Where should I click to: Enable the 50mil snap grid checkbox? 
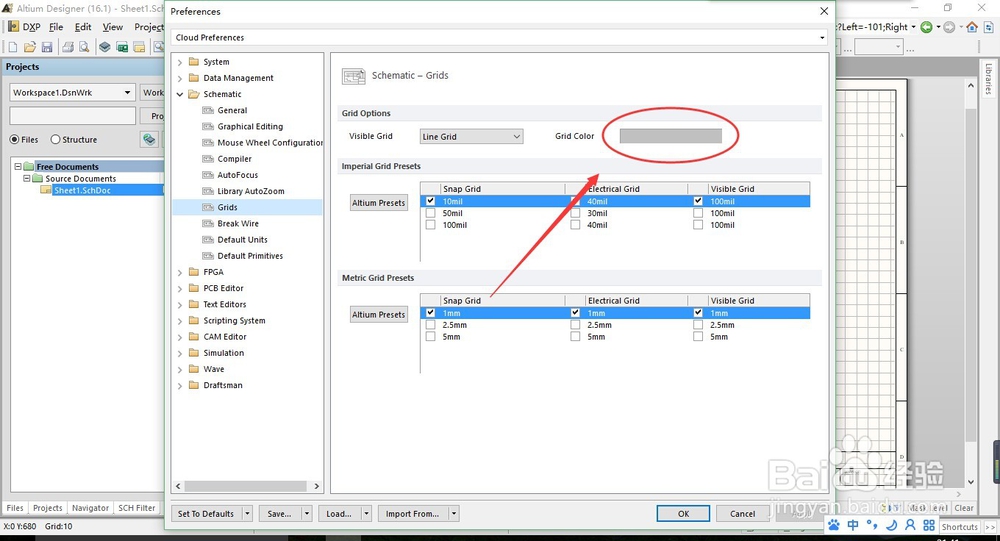coord(430,213)
